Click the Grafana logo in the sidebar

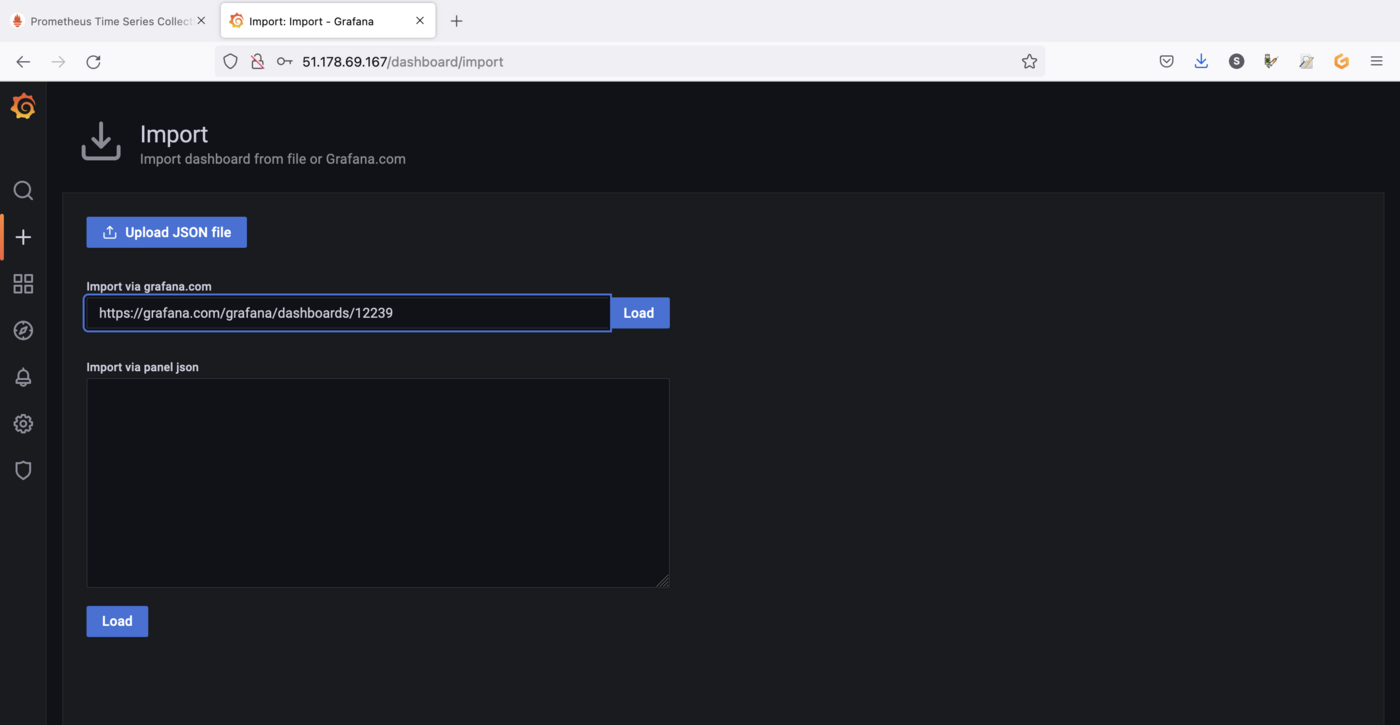point(23,105)
